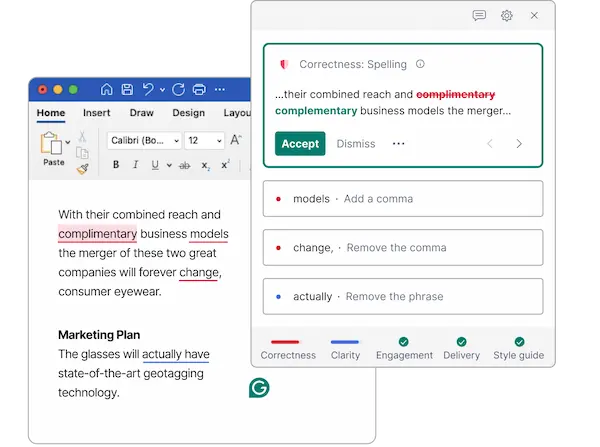Open the Layout ribbon tab
This screenshot has height=447, width=600.
coord(237,113)
